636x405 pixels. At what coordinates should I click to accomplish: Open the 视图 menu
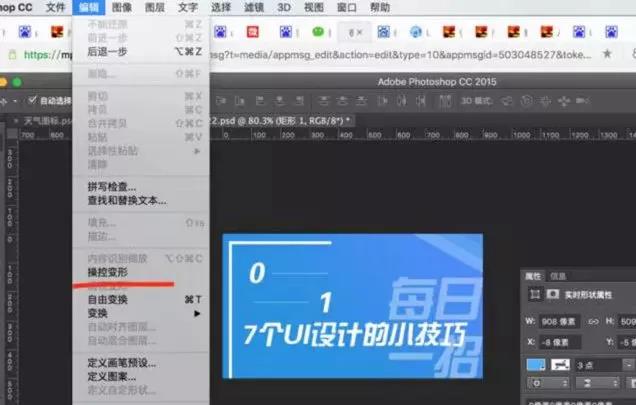point(314,7)
